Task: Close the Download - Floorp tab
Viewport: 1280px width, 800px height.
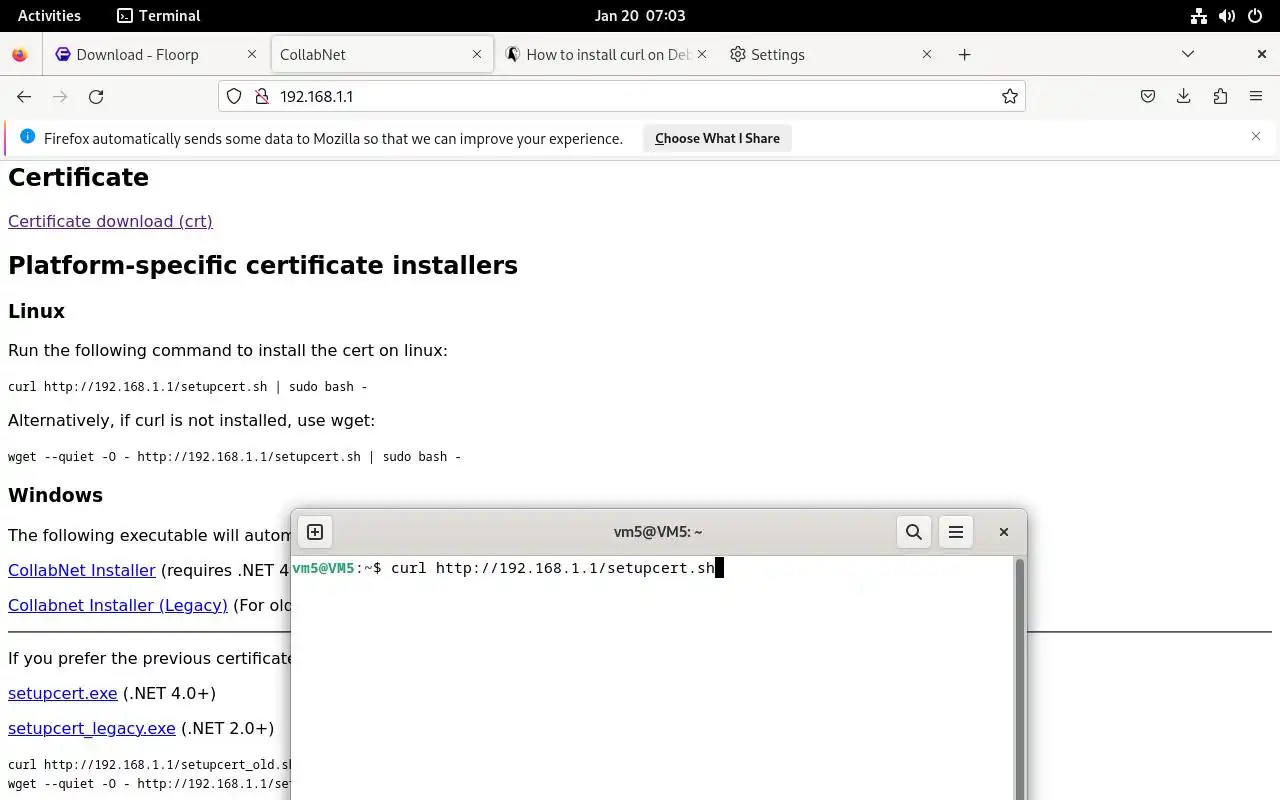Action: tap(251, 55)
